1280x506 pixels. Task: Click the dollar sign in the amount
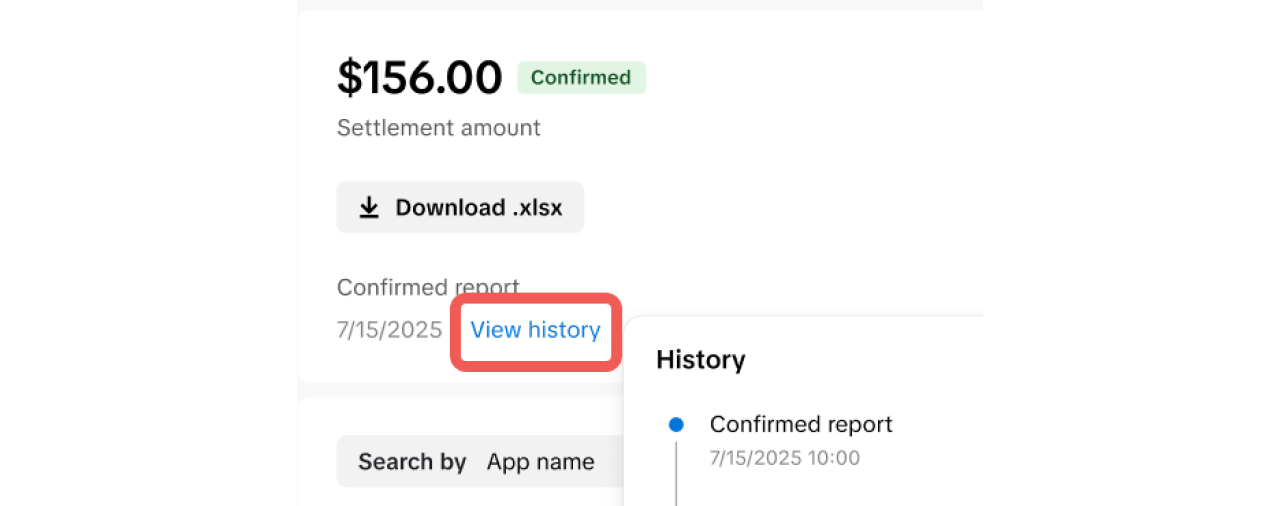coord(349,78)
